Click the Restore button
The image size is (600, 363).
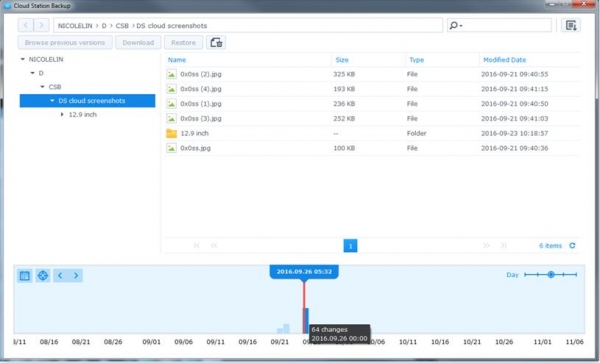pos(183,42)
